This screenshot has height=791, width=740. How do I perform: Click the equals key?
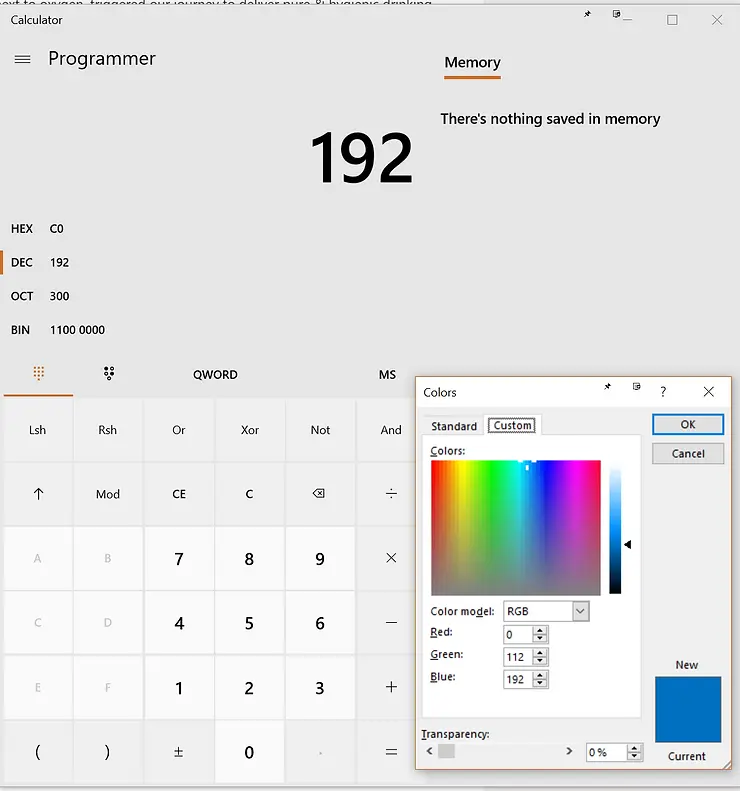tap(391, 752)
